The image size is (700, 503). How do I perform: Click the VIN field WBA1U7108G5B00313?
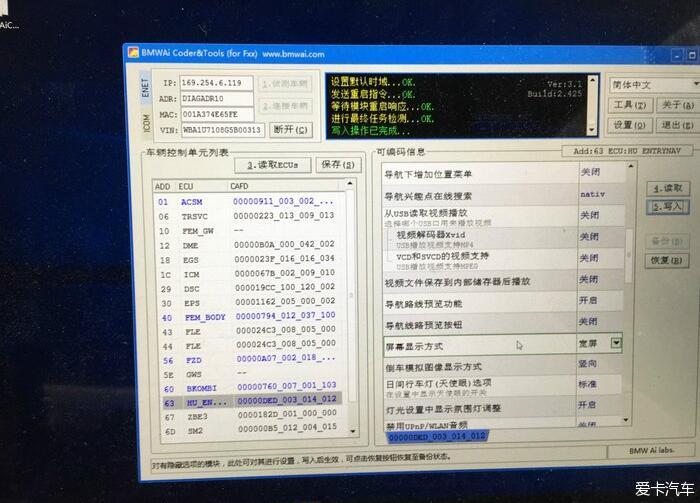point(223,130)
